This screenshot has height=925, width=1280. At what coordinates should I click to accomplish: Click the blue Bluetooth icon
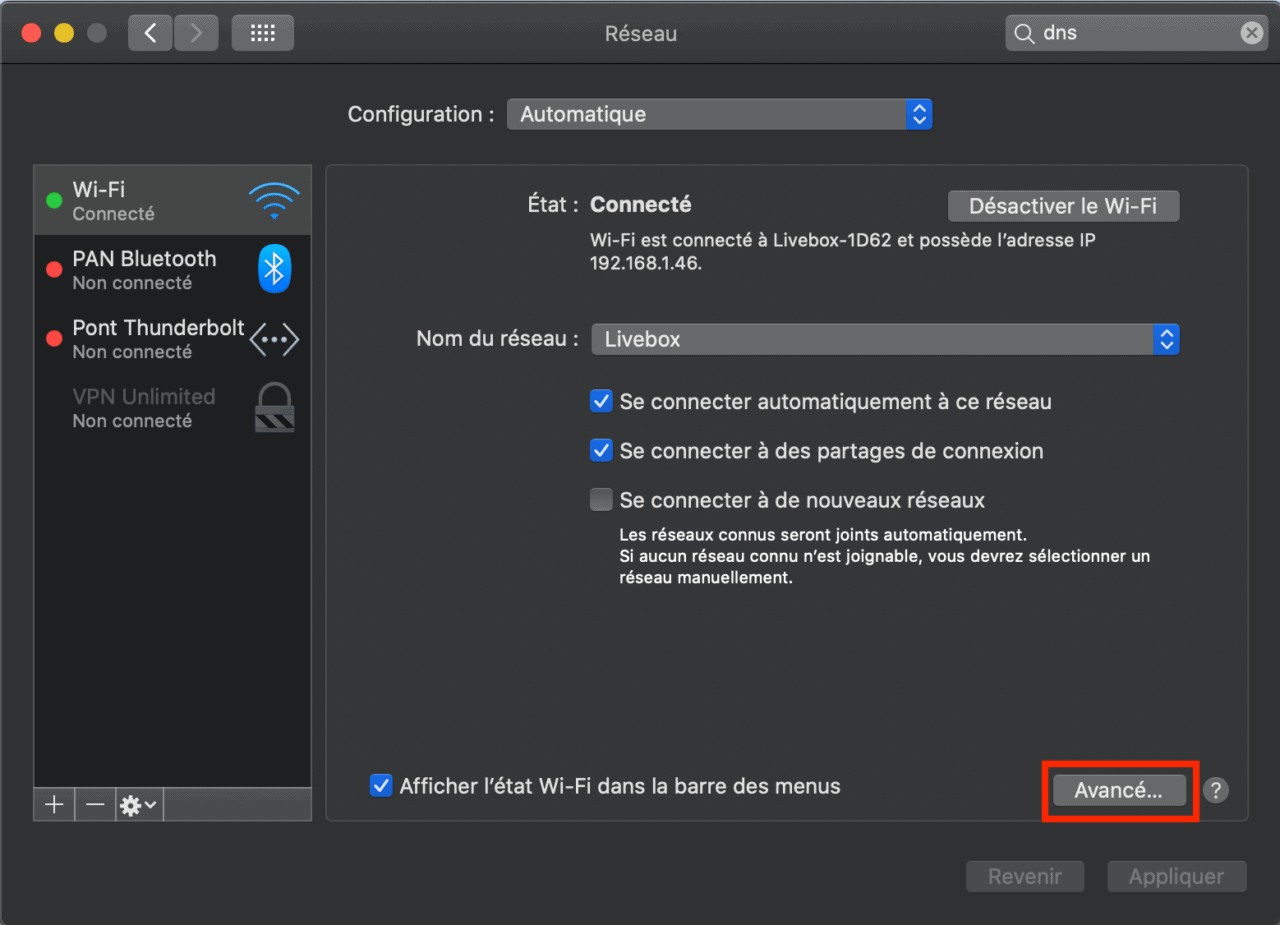pyautogui.click(x=274, y=268)
